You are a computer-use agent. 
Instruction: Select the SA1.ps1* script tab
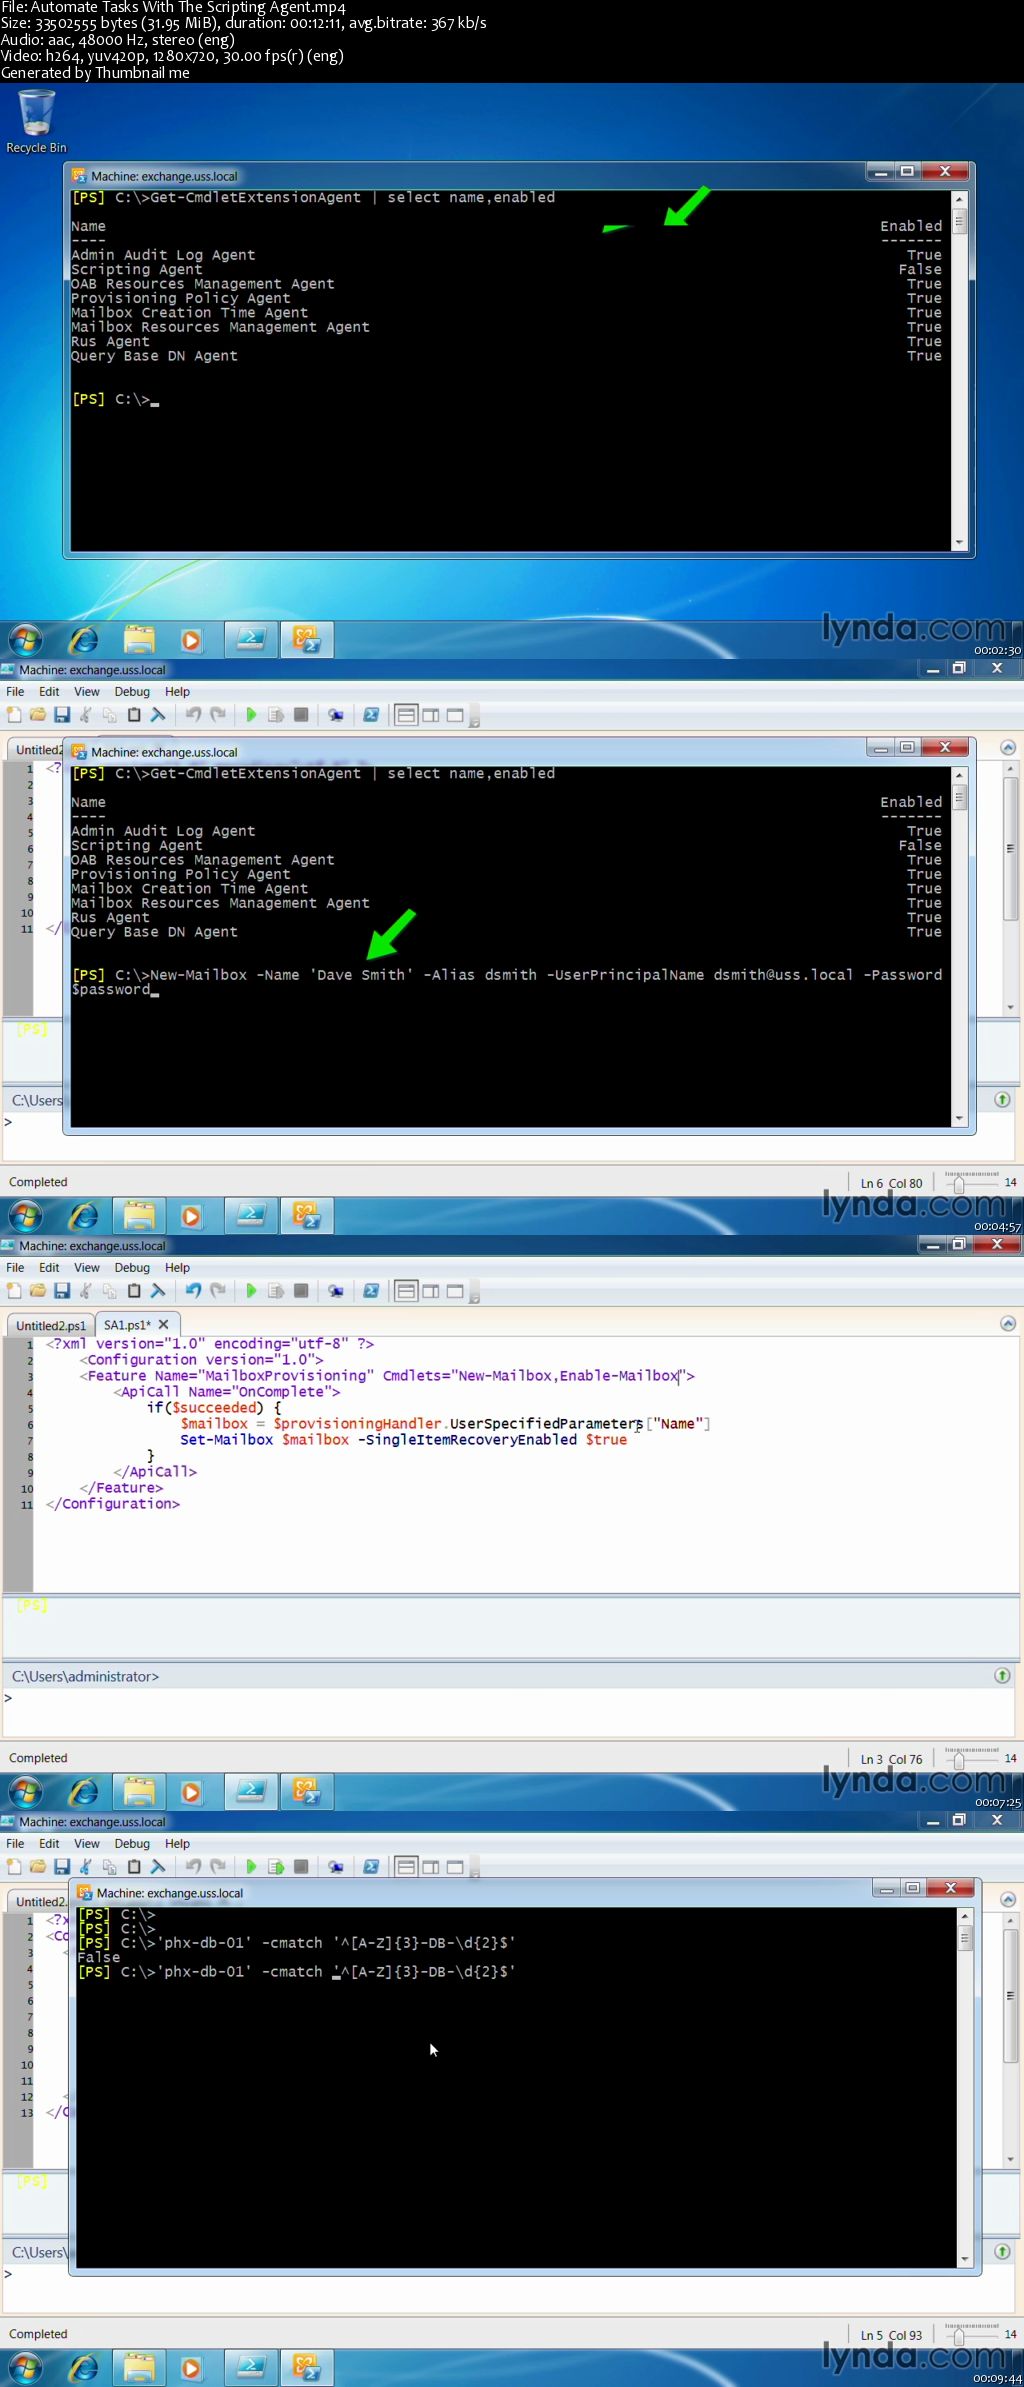[x=127, y=1324]
